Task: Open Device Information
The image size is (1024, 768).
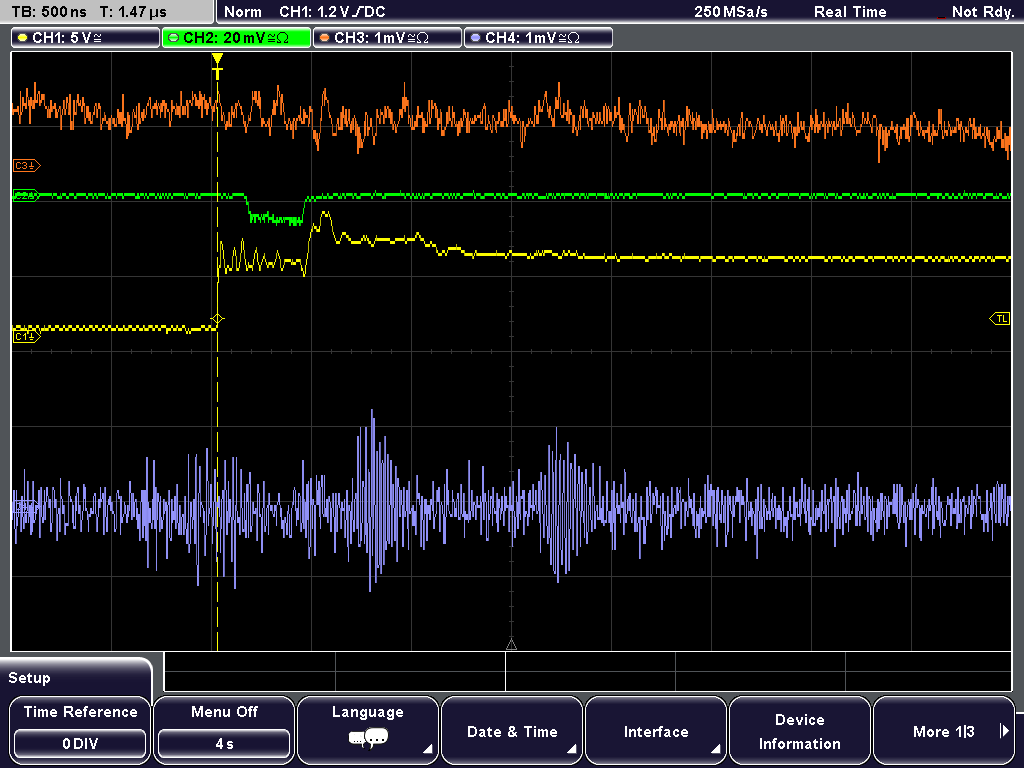Action: tap(799, 729)
